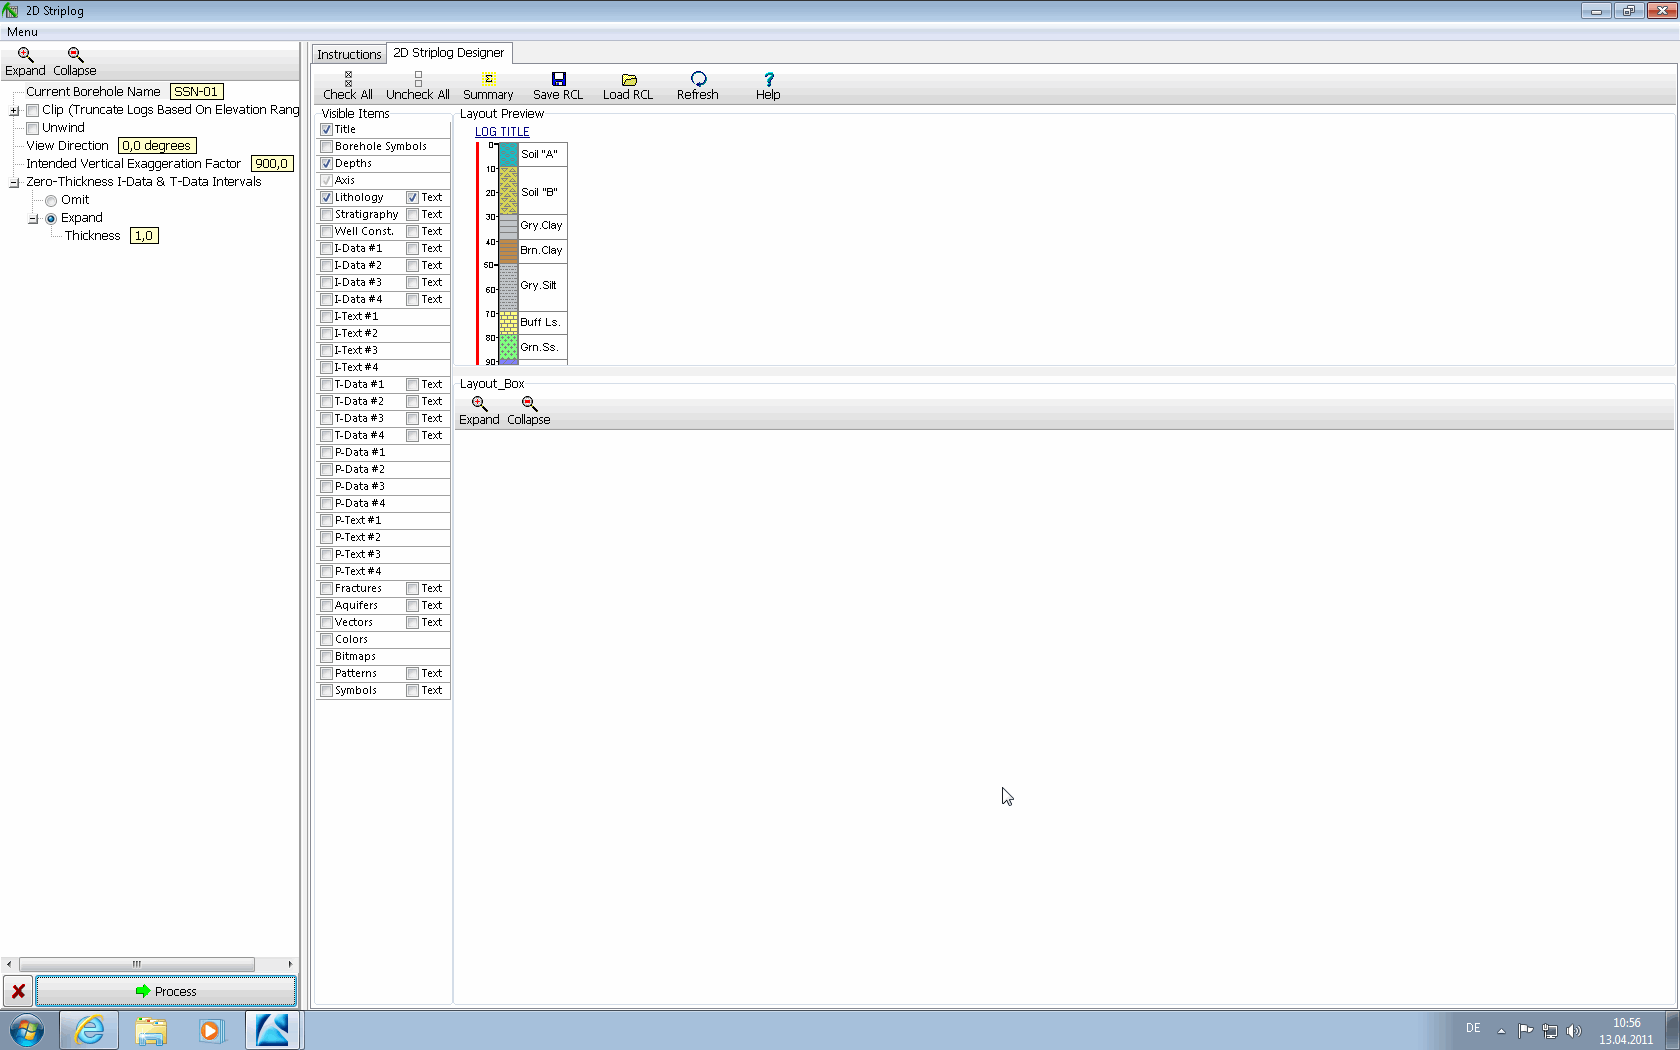Click the network tray icon
This screenshot has height=1050, width=1680.
click(x=1550, y=1031)
